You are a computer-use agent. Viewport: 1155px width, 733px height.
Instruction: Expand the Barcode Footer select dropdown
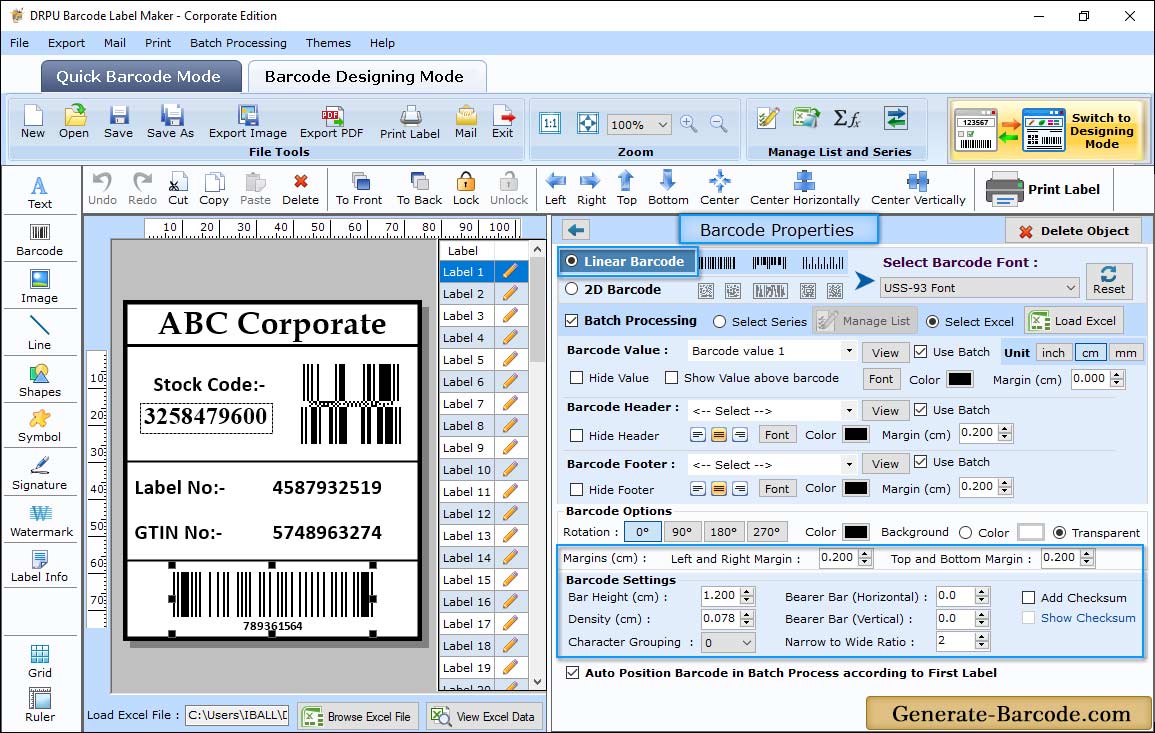pyautogui.click(x=849, y=464)
